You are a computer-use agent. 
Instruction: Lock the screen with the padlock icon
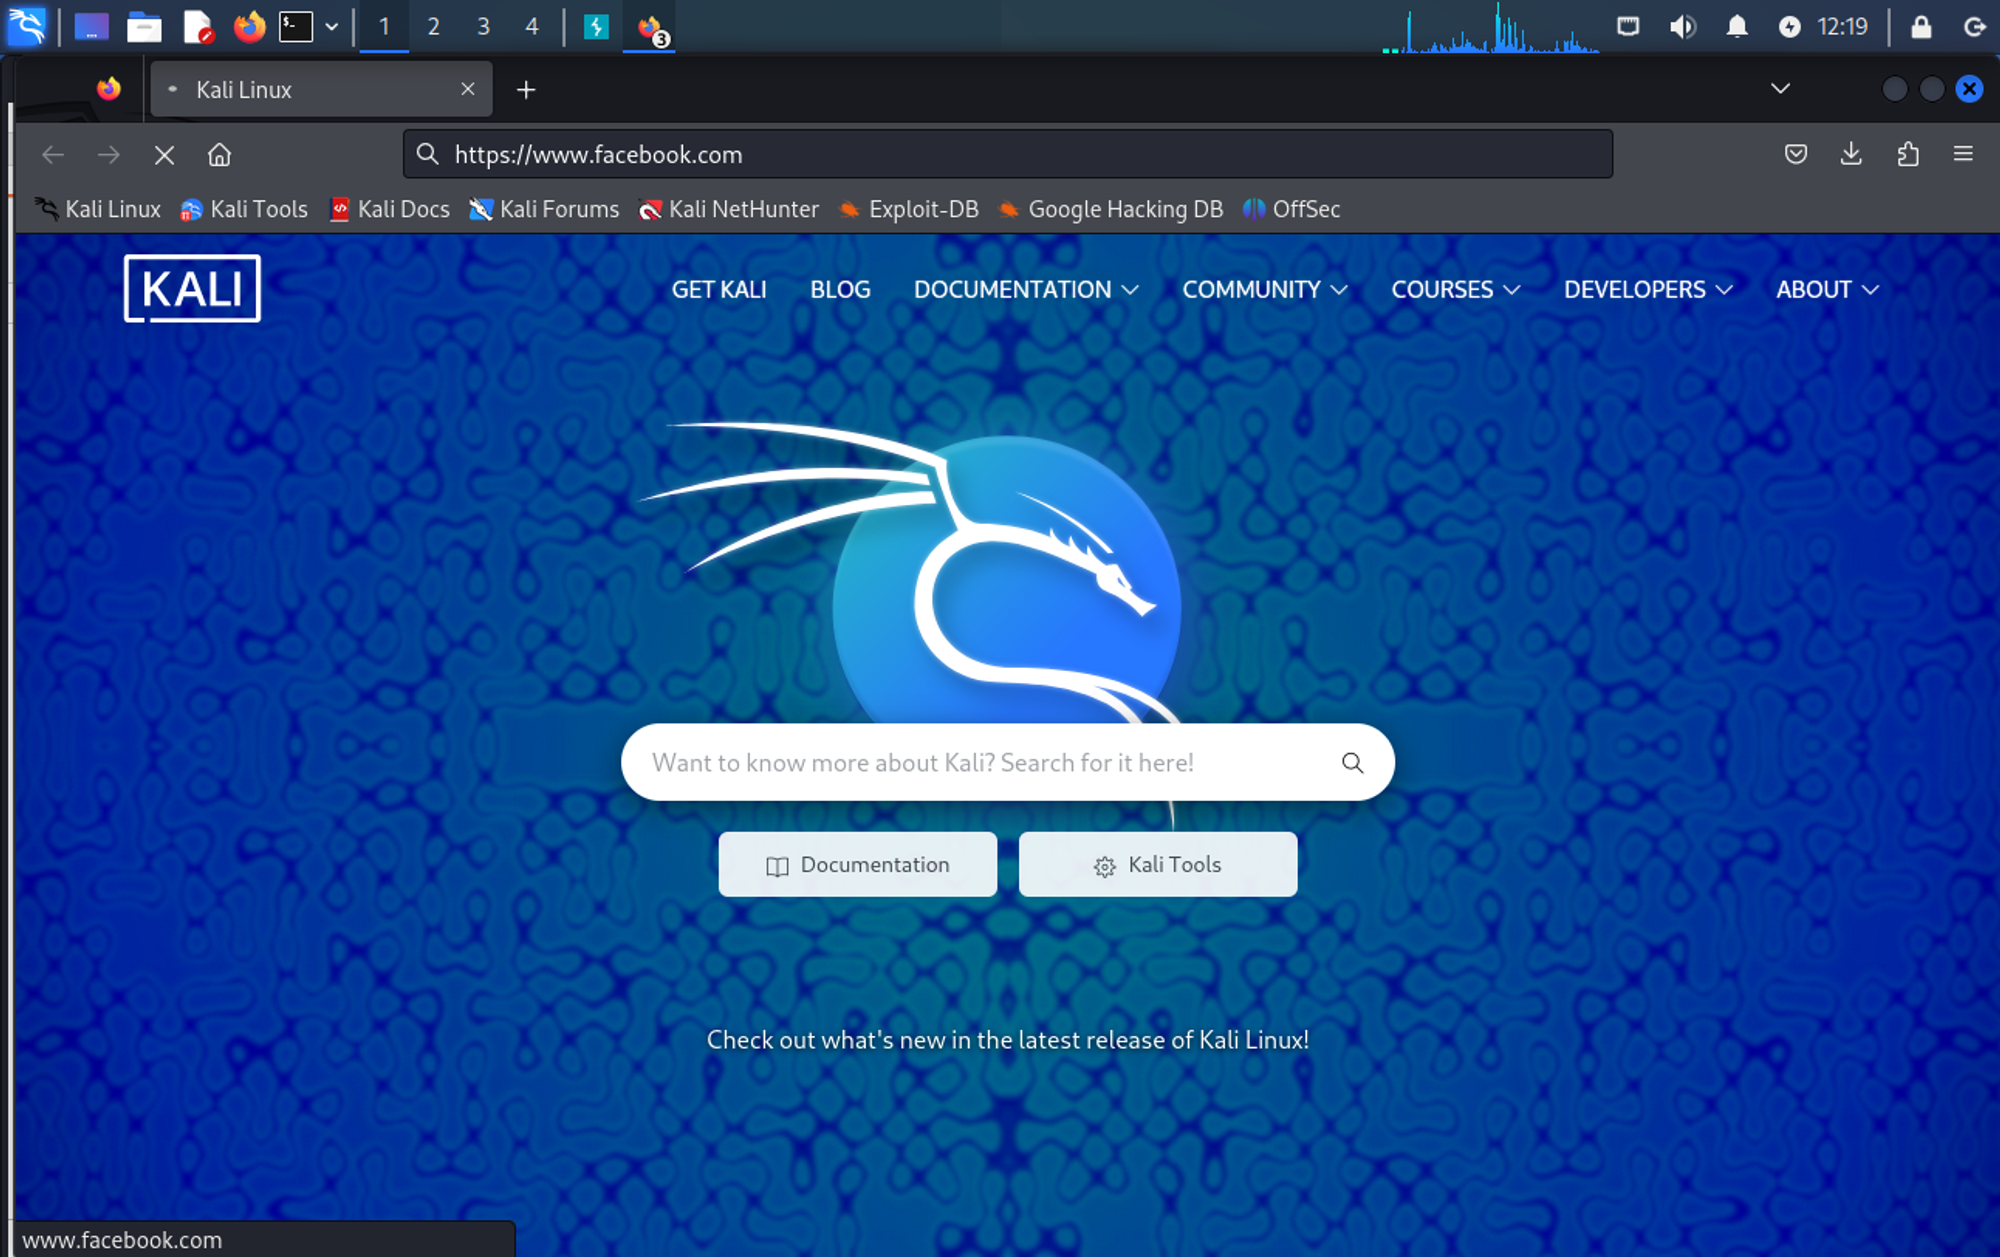pyautogui.click(x=1921, y=26)
